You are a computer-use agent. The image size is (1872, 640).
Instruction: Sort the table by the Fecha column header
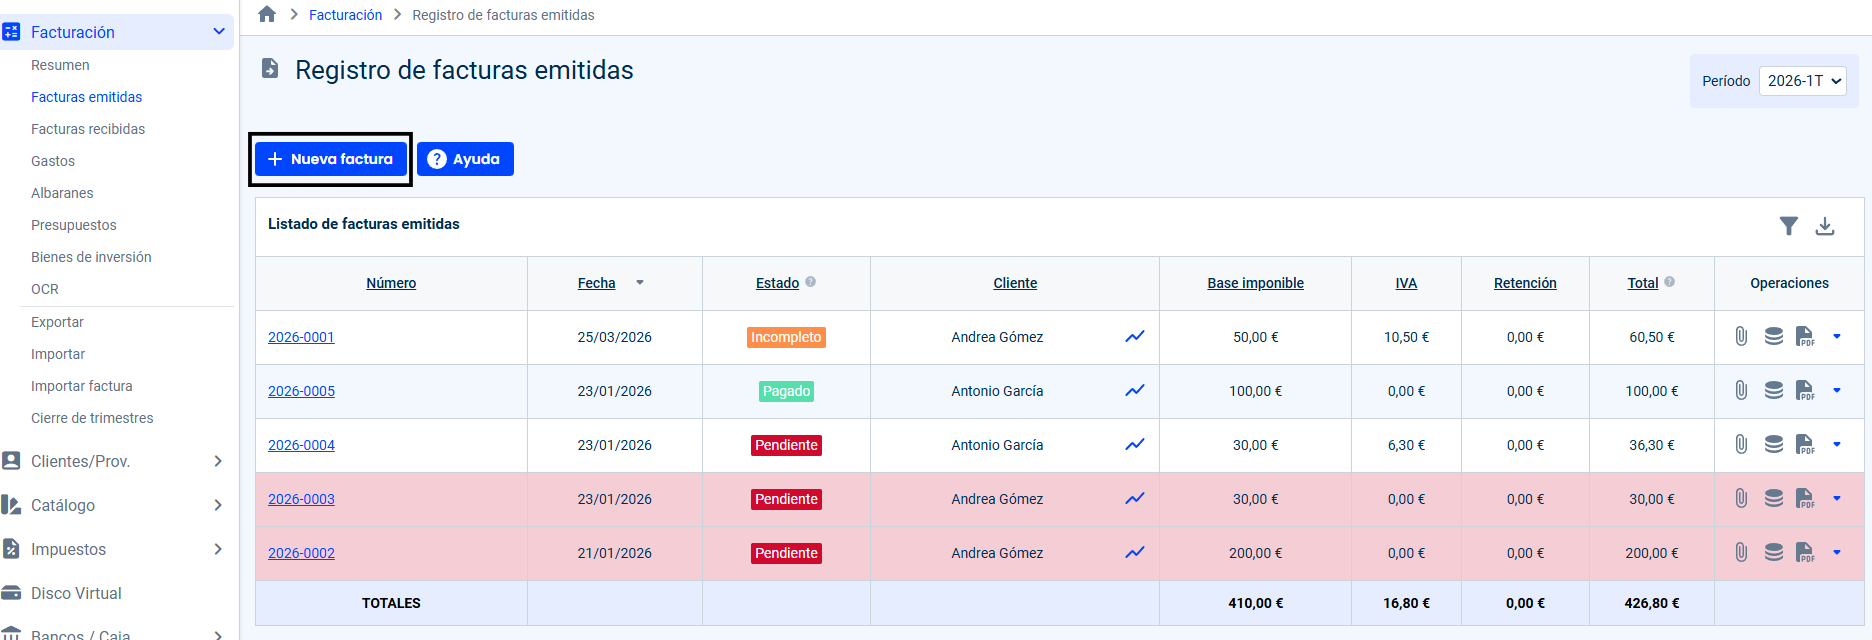[597, 283]
